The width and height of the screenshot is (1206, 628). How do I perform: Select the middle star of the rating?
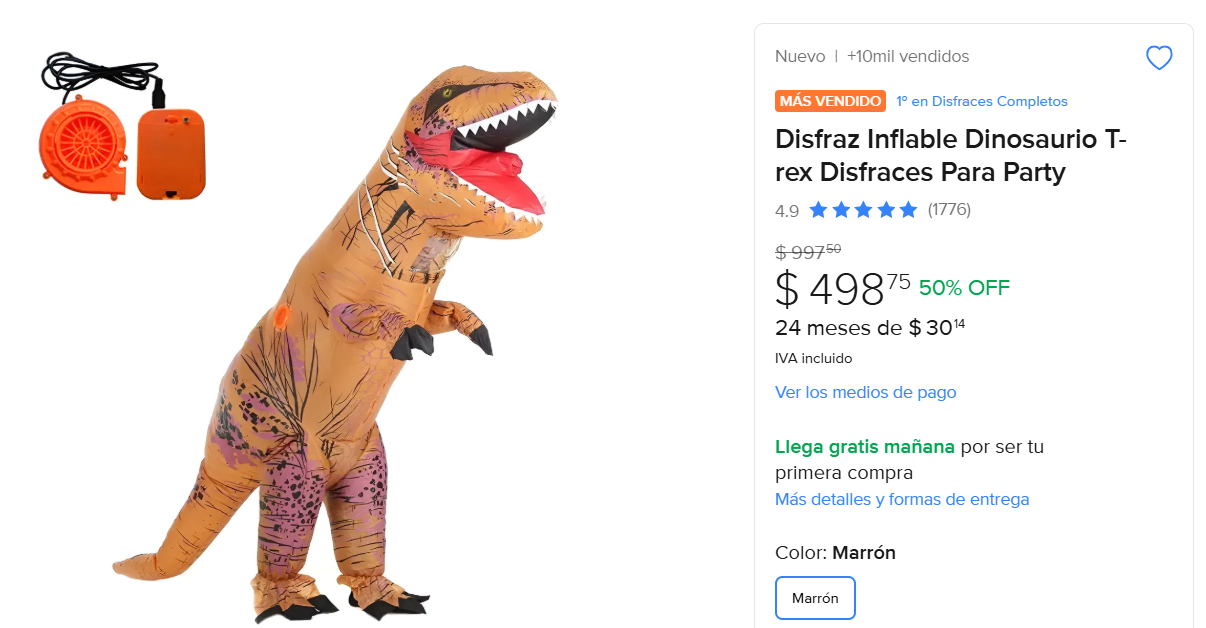862,209
